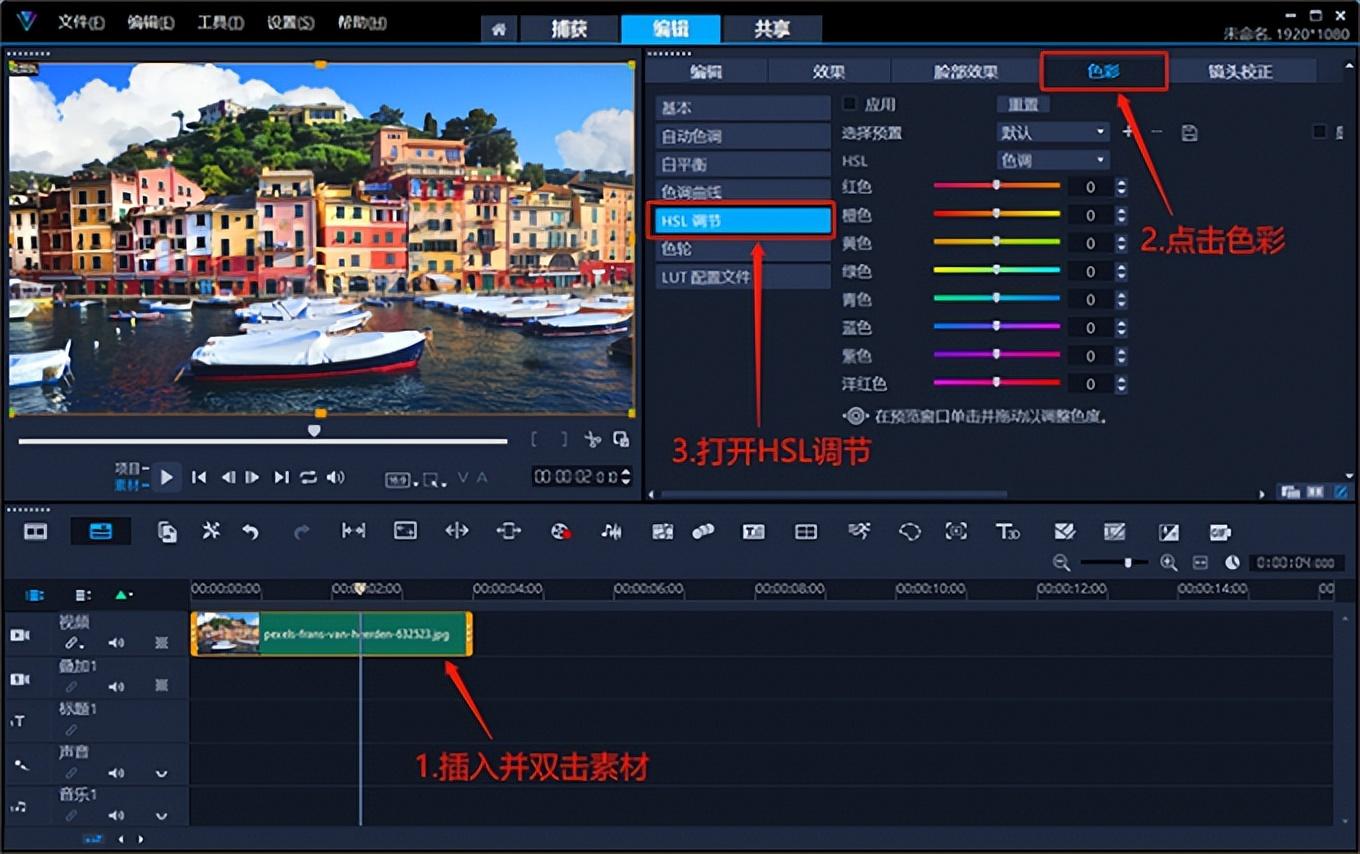Mute the 叠加1 track speaker

pyautogui.click(x=116, y=687)
